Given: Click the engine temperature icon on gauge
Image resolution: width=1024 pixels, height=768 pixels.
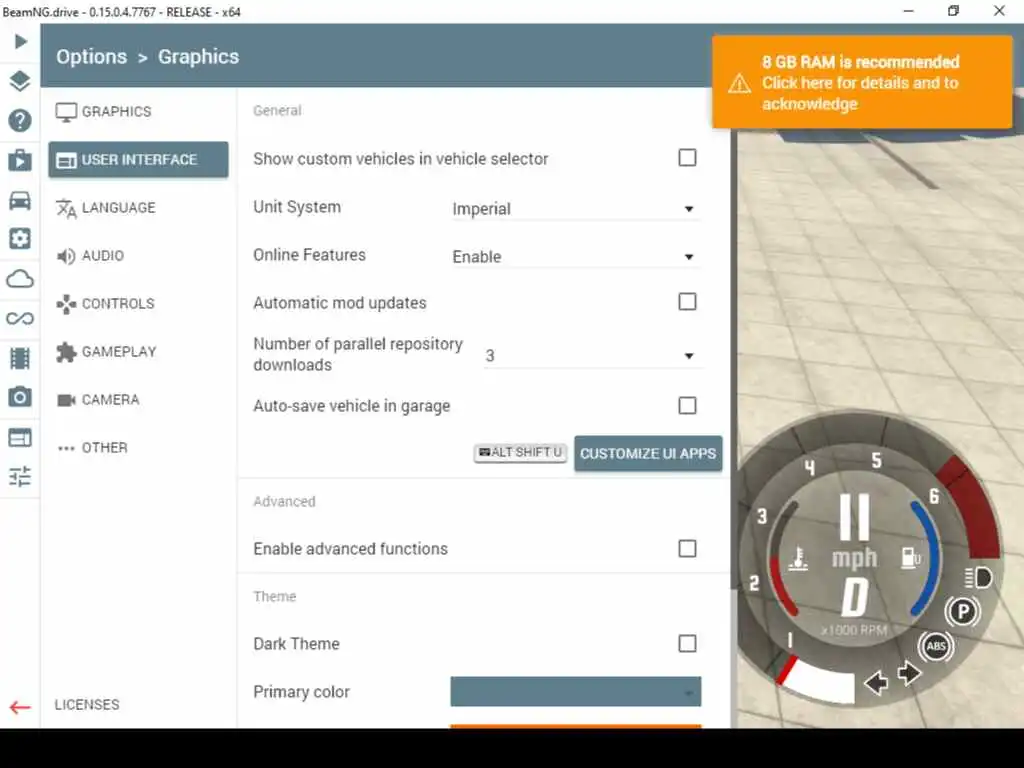Looking at the screenshot, I should click(798, 558).
